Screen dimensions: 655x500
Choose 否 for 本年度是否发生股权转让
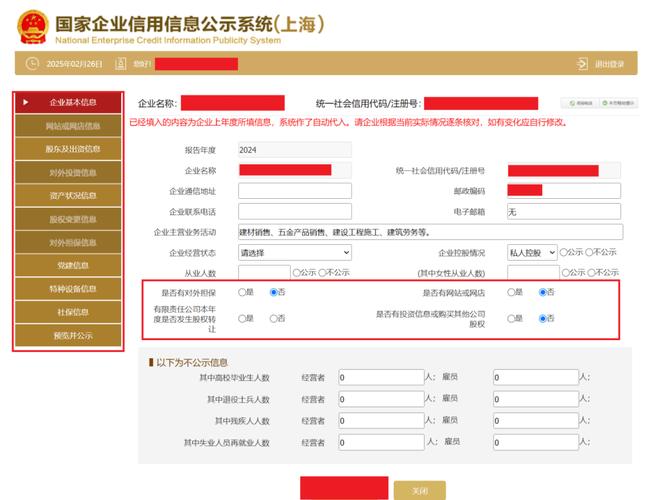tap(274, 319)
